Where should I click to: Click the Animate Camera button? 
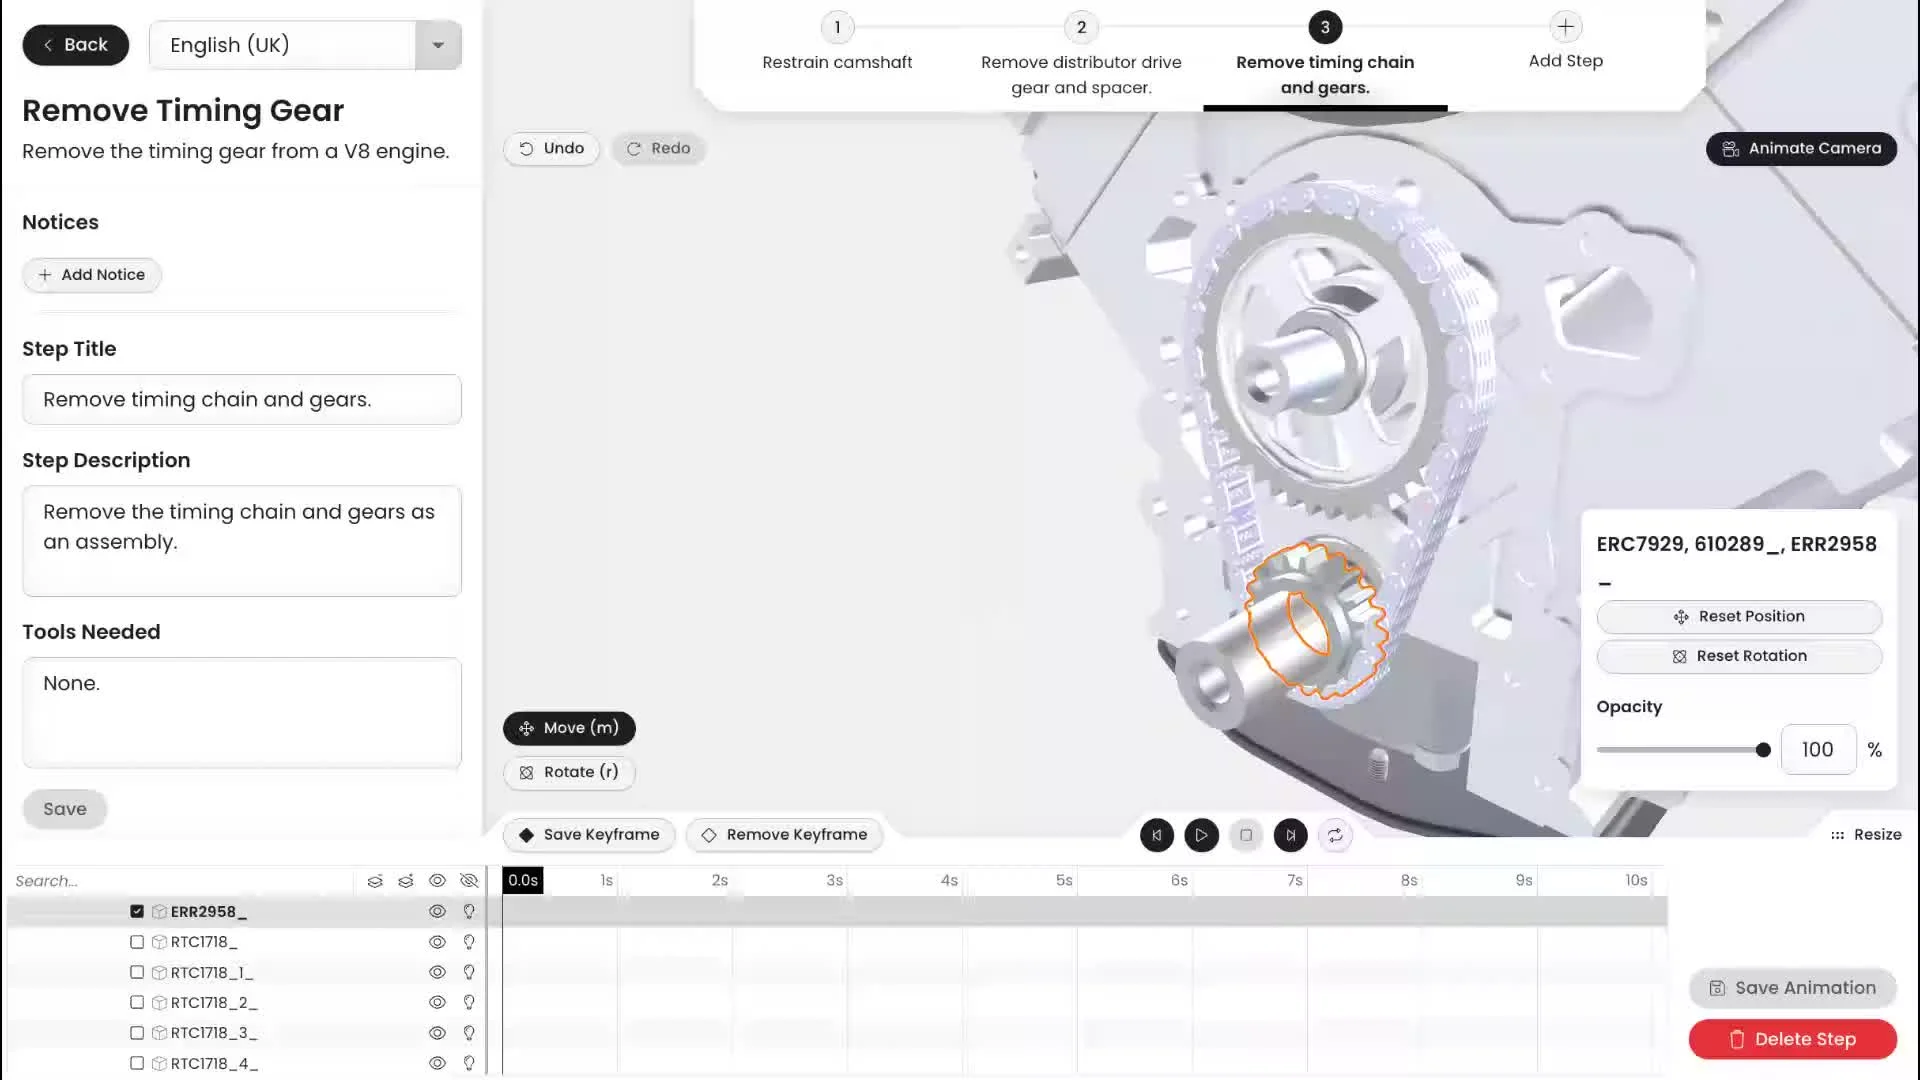[1801, 149]
